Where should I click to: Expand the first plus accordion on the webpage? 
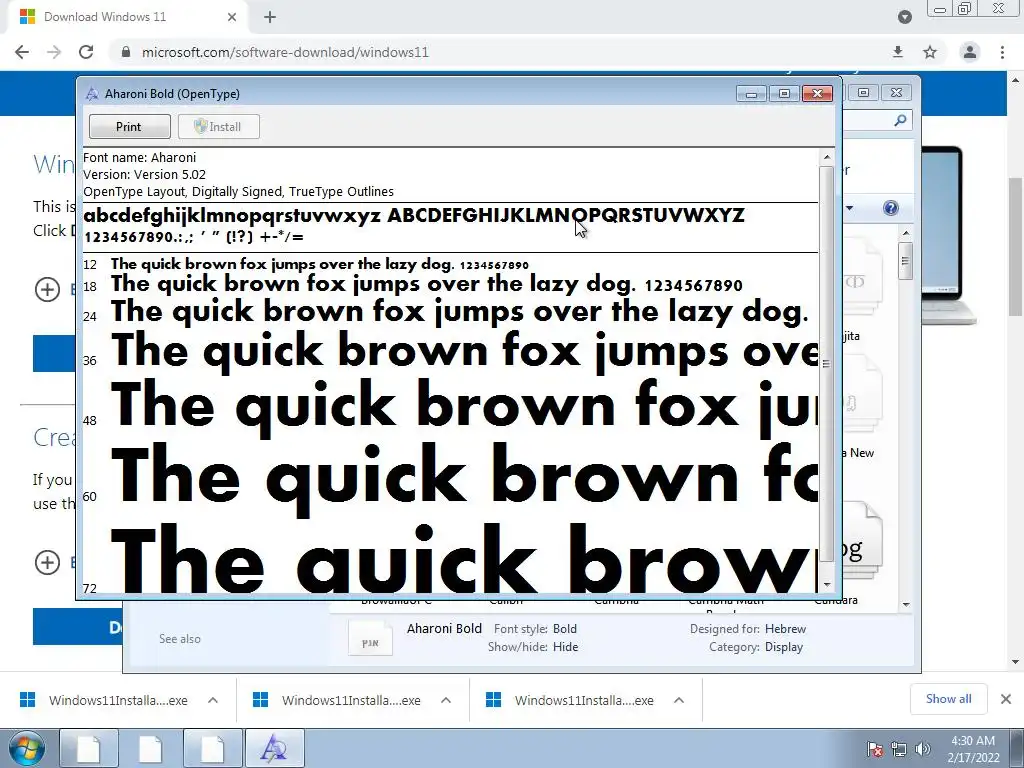pyautogui.click(x=47, y=289)
